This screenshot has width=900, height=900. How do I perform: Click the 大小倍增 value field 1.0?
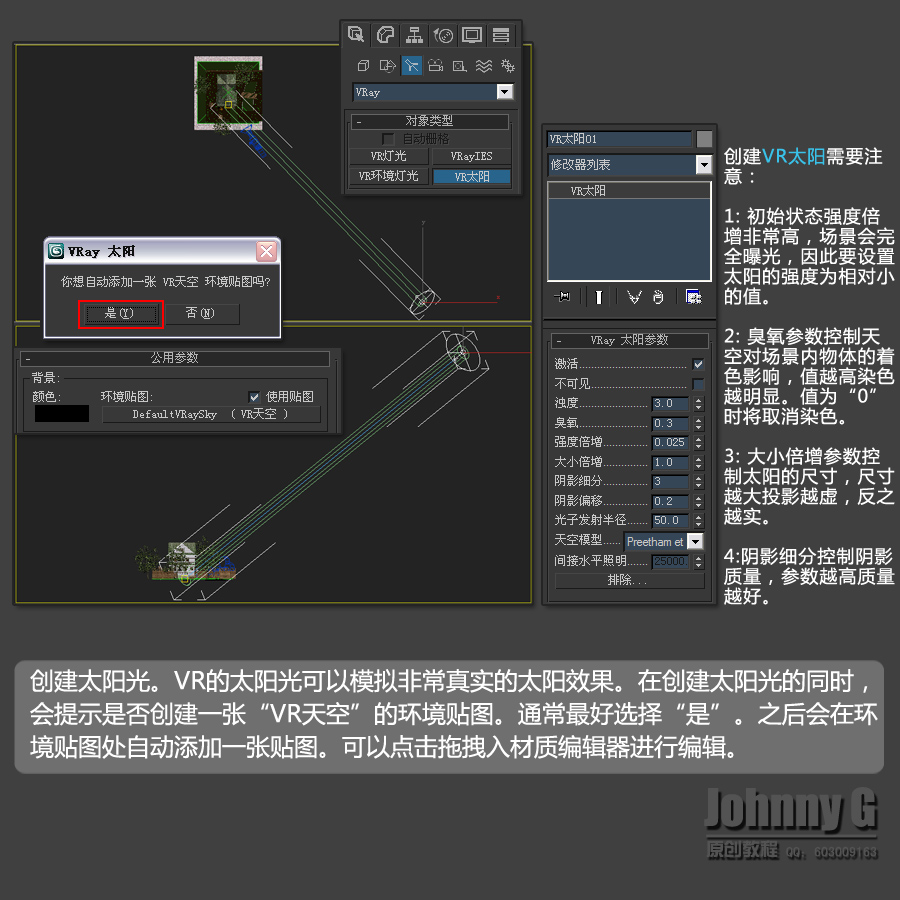click(670, 463)
